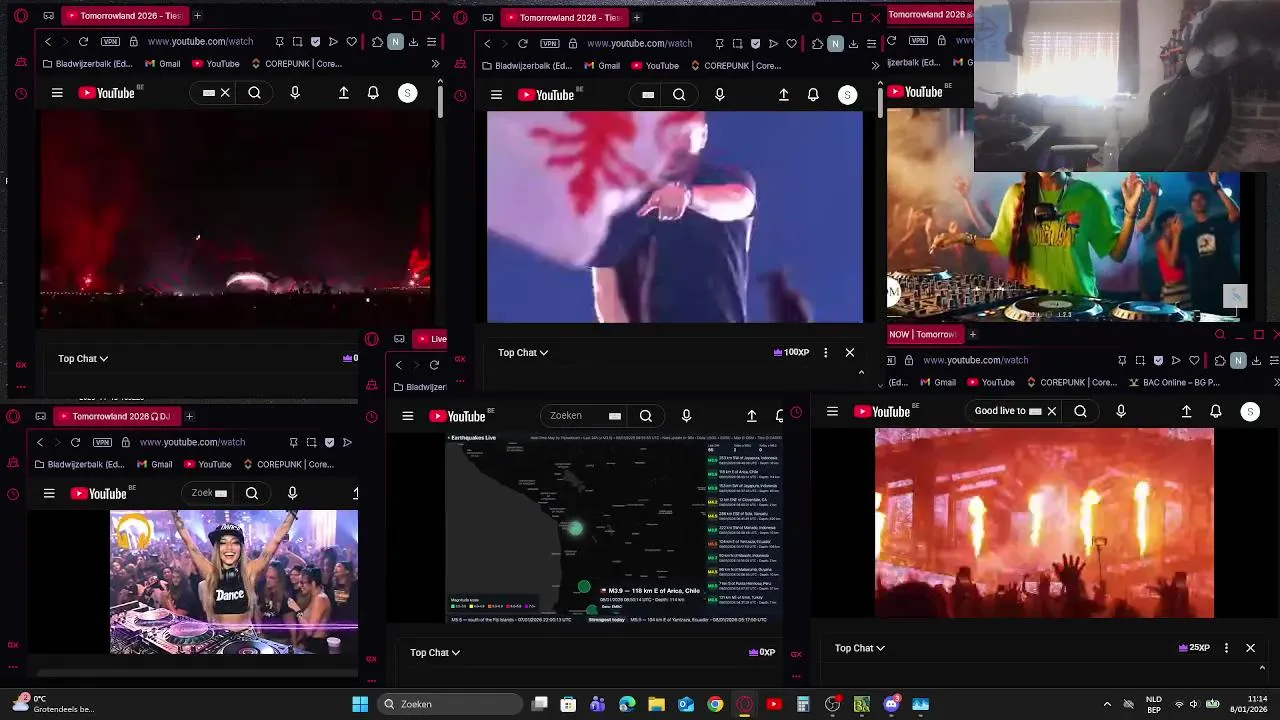
Task: Open chat options dots beside 100XP
Action: coord(825,352)
